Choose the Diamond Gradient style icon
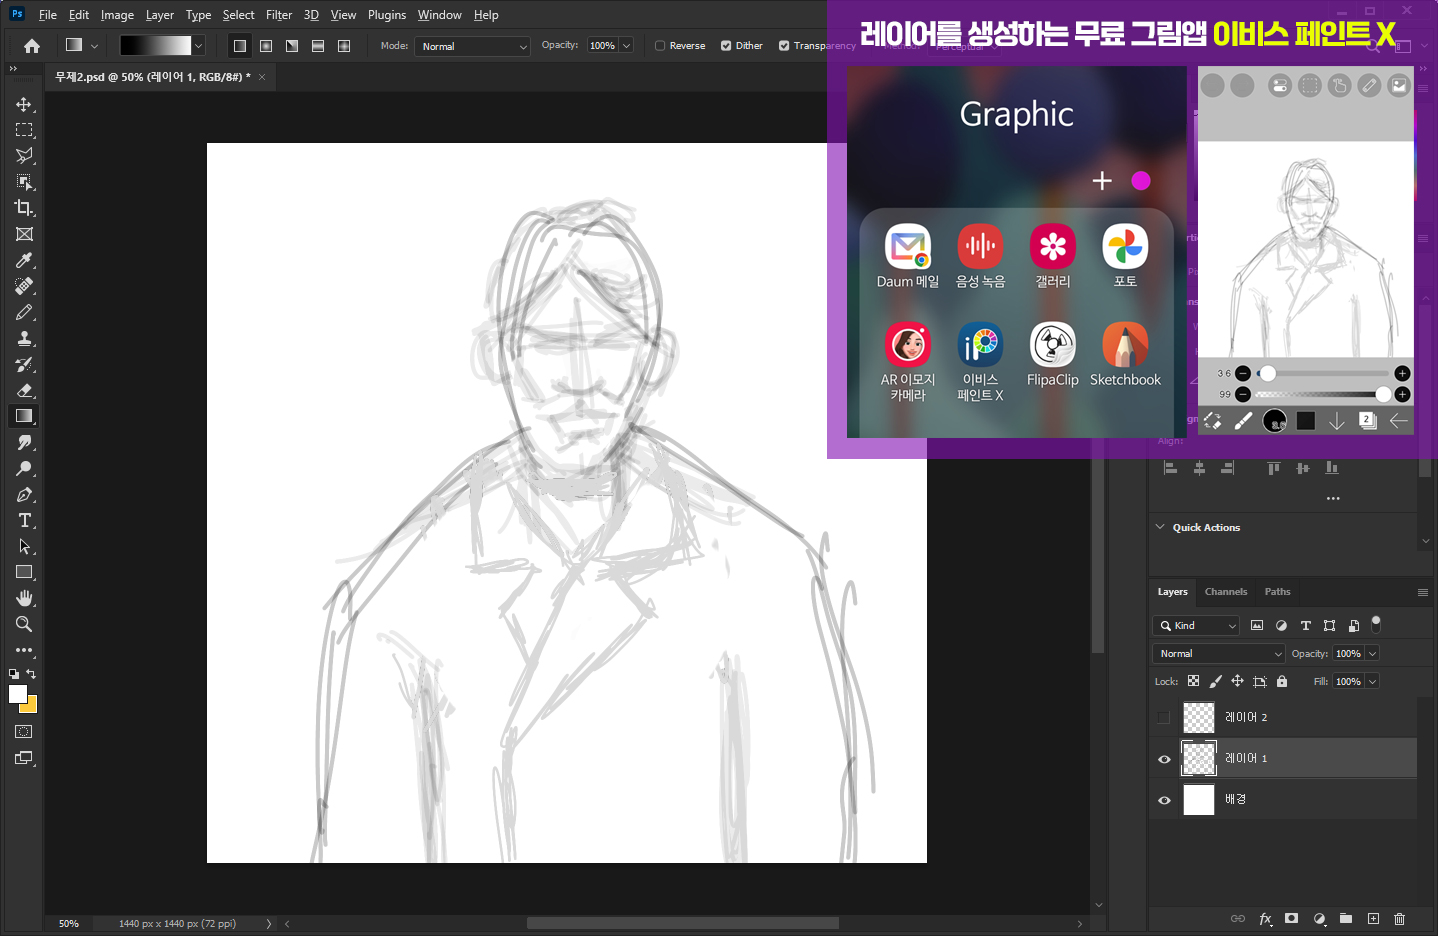Image resolution: width=1438 pixels, height=936 pixels. coord(344,46)
